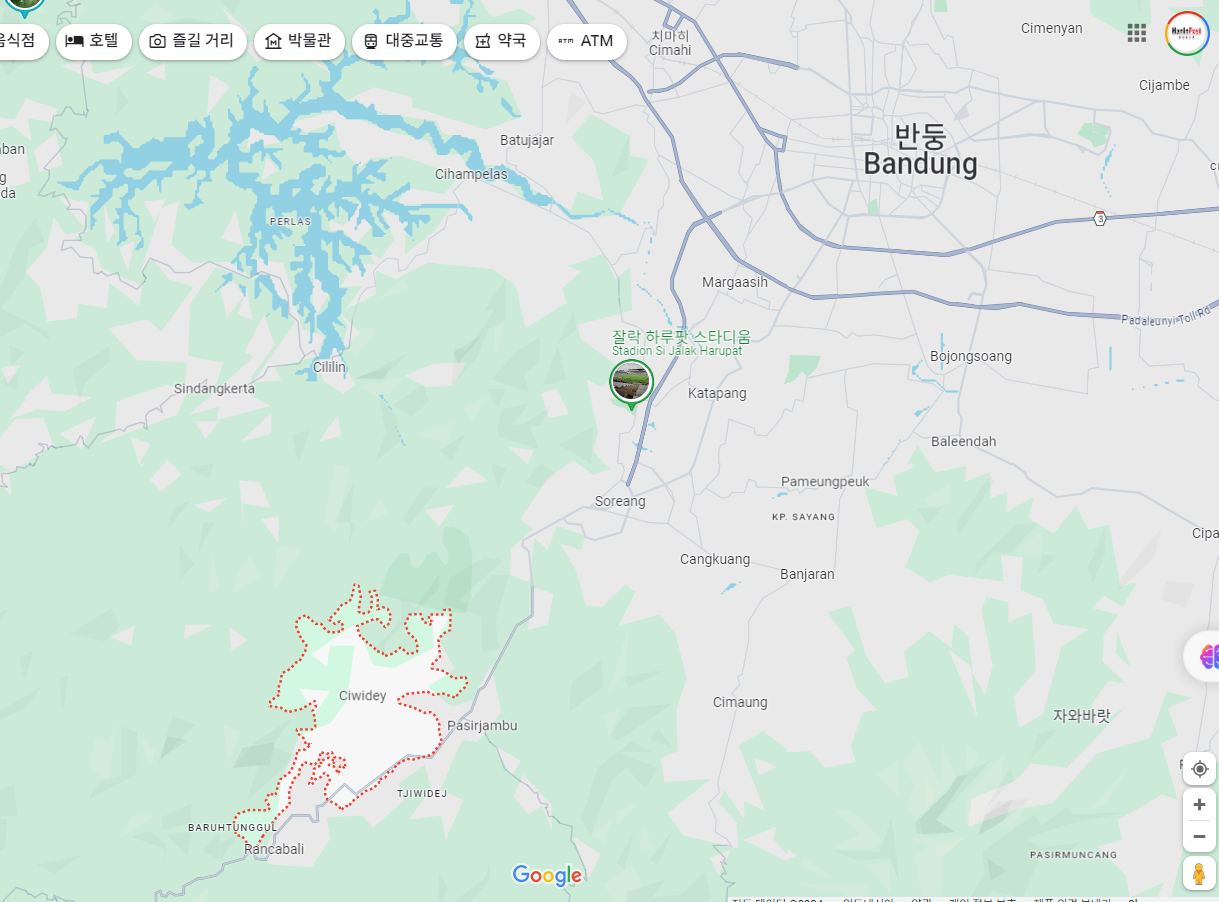The image size is (1219, 902).
Task: Select the partially visible 음식점 chip
Action: coord(22,41)
